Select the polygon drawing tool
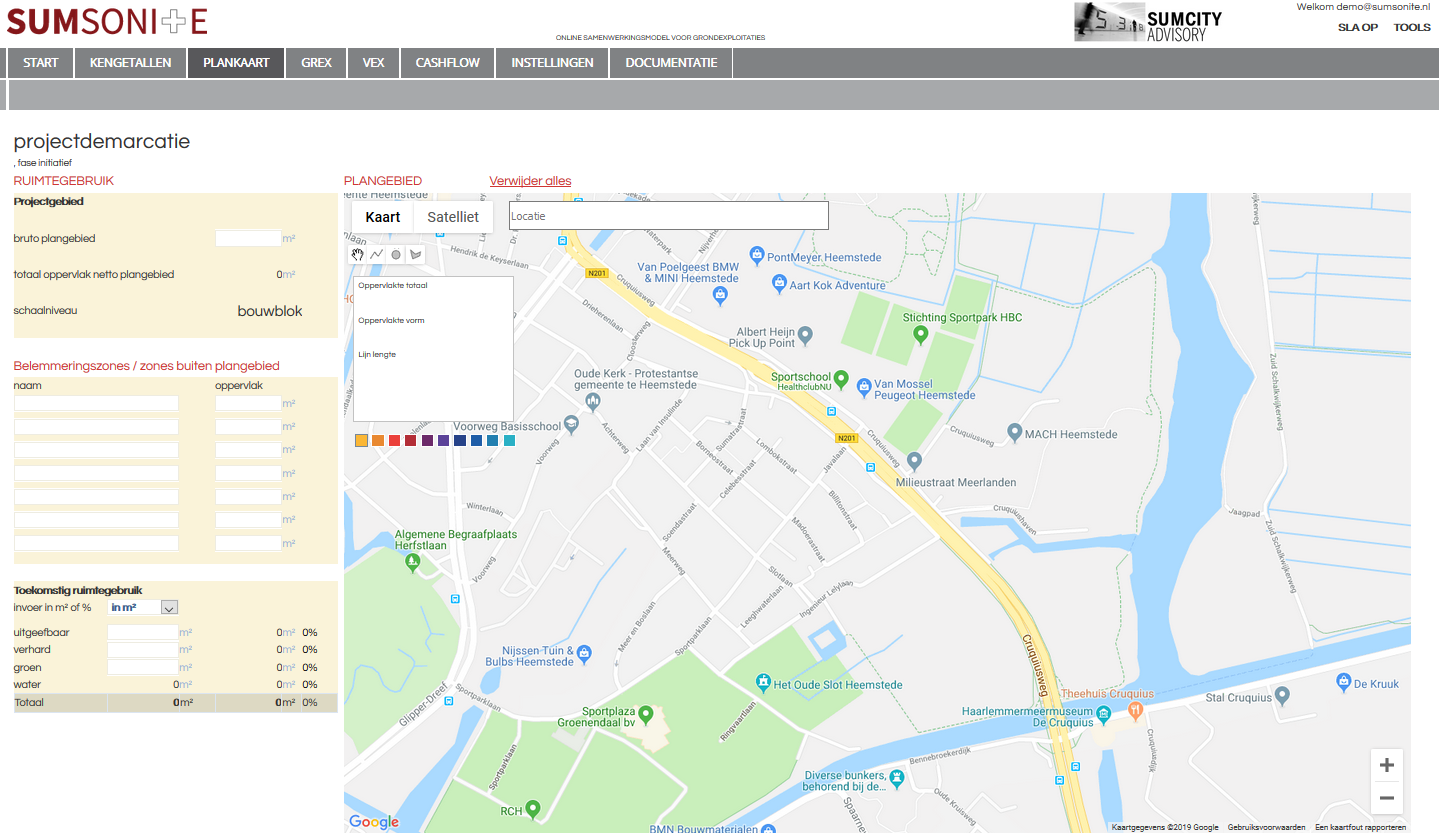 click(415, 255)
